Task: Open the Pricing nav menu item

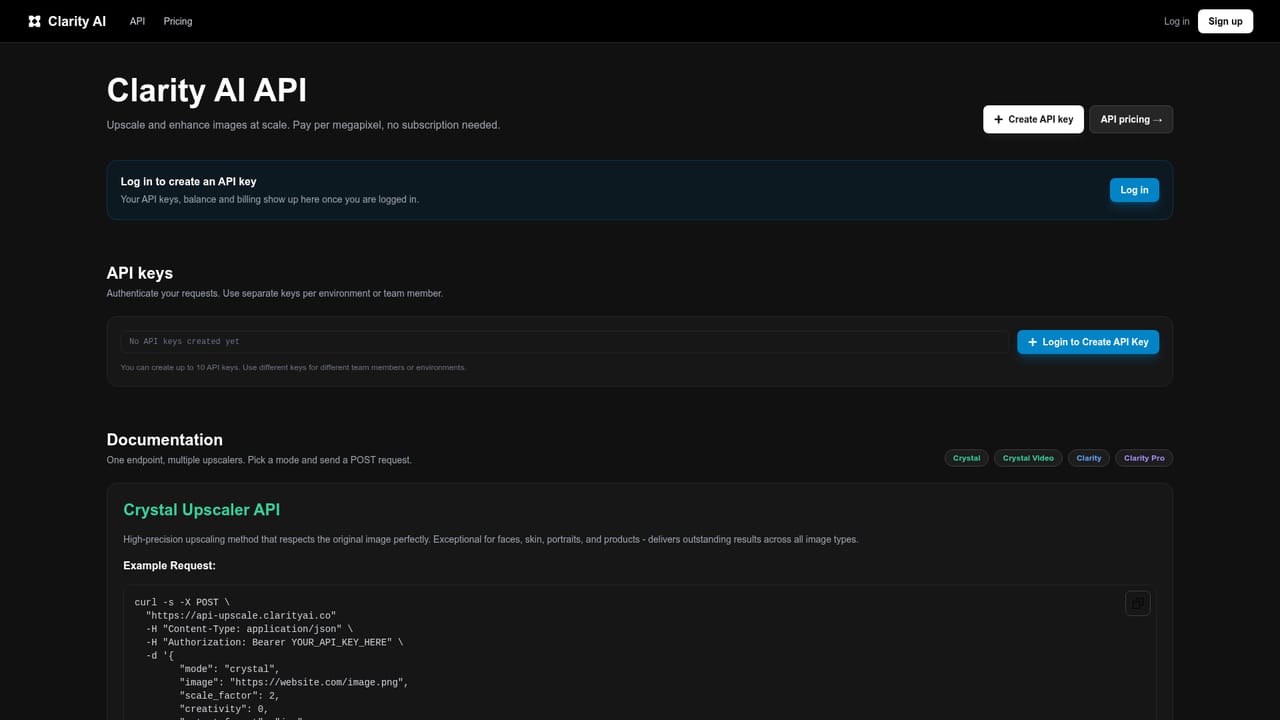Action: tap(178, 21)
